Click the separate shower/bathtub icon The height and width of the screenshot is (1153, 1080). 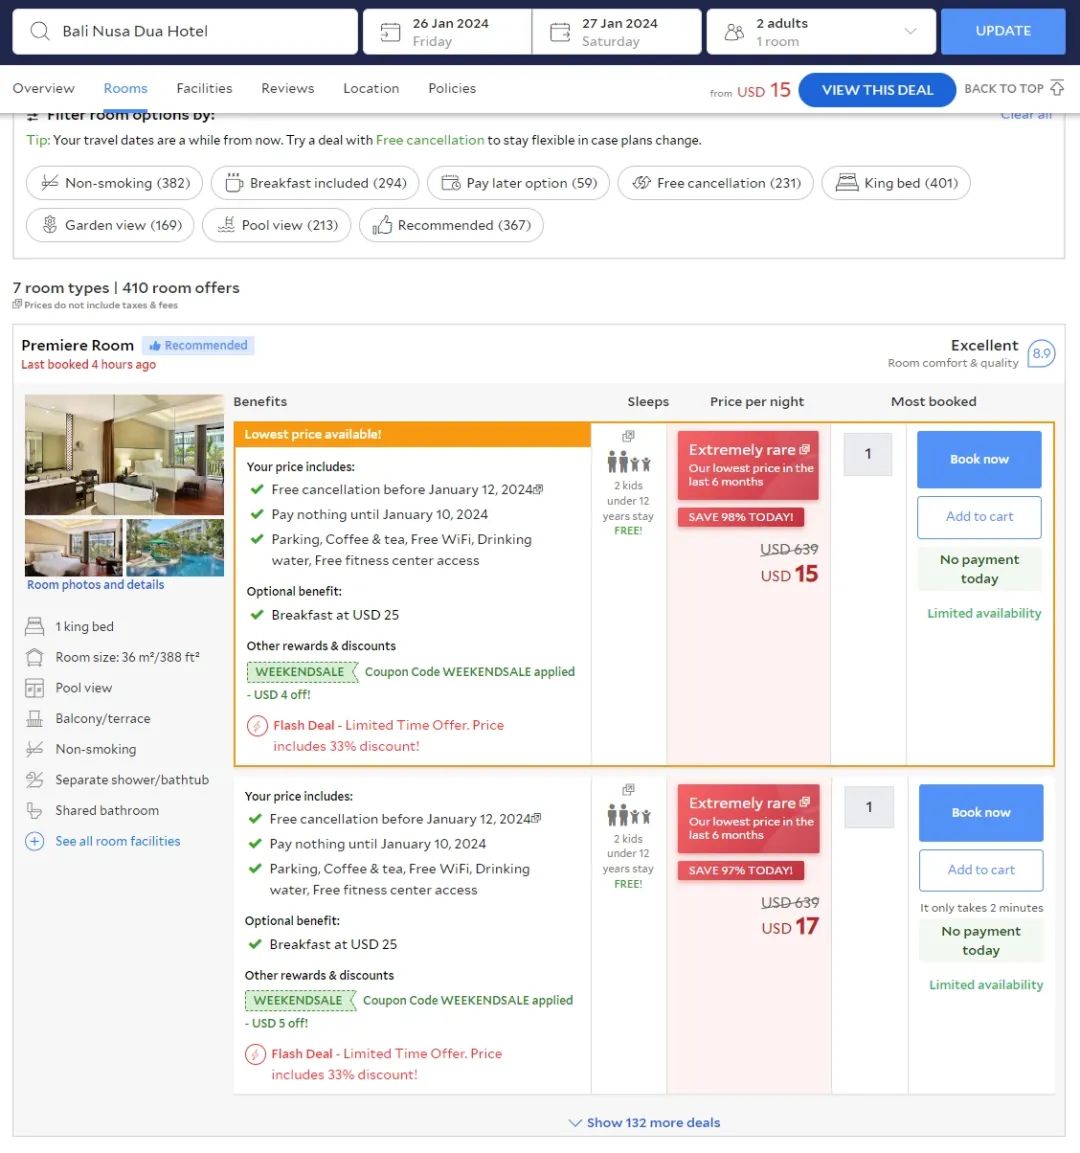coord(35,779)
